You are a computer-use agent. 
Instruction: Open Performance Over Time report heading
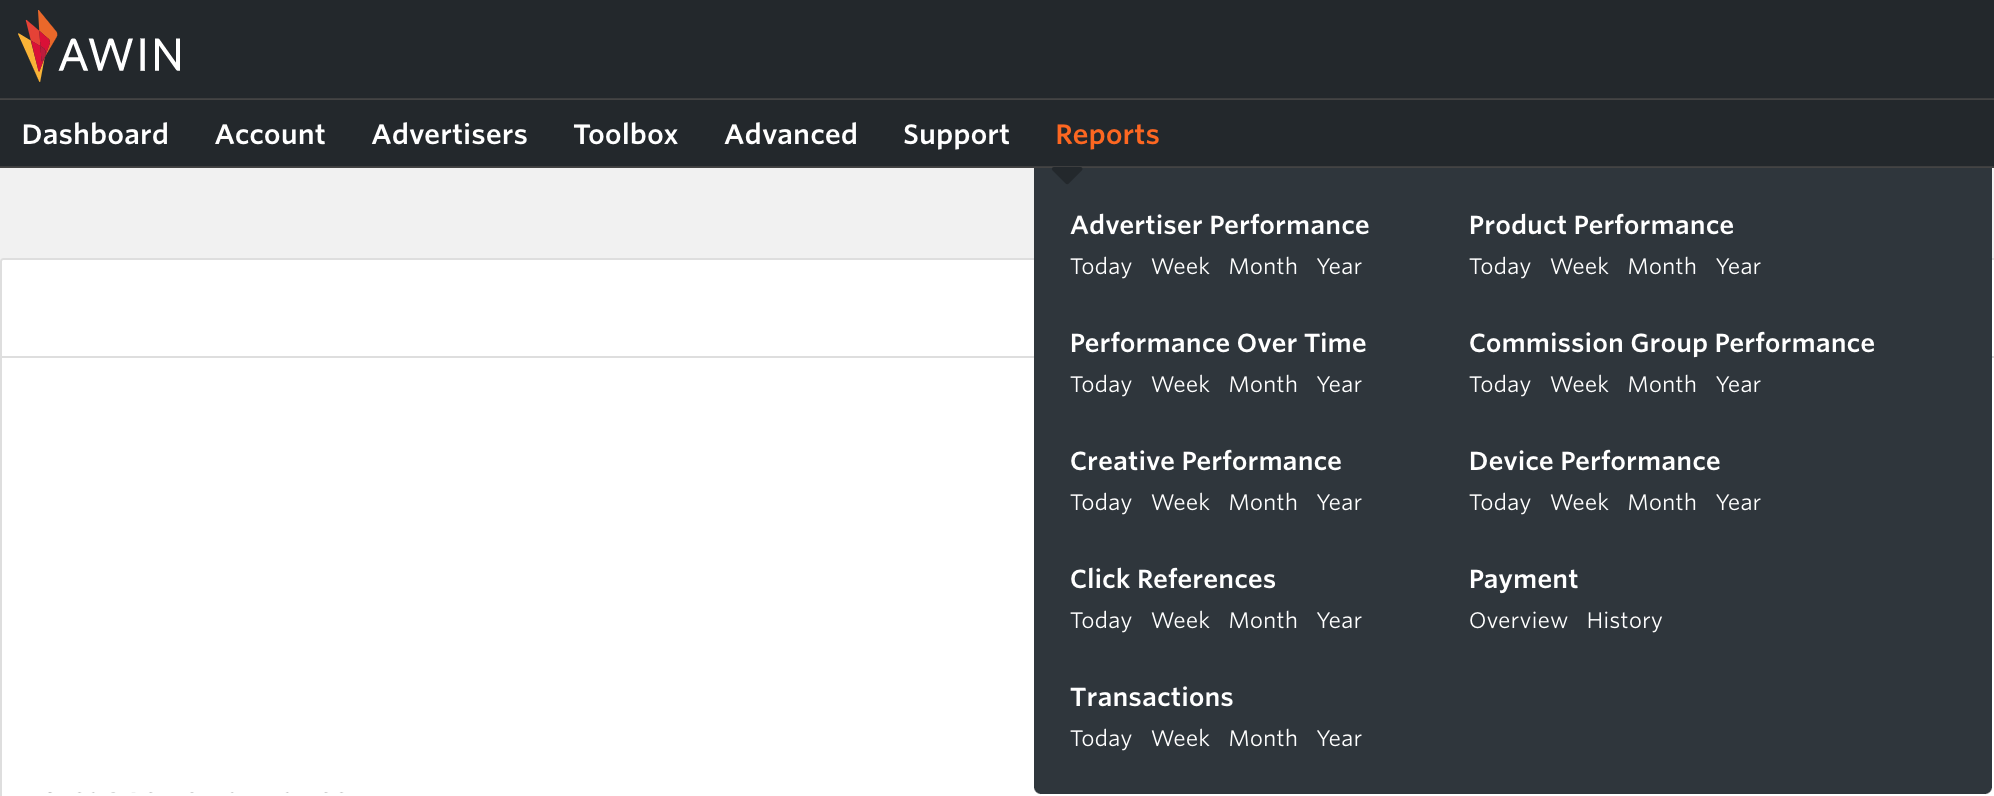(x=1218, y=343)
